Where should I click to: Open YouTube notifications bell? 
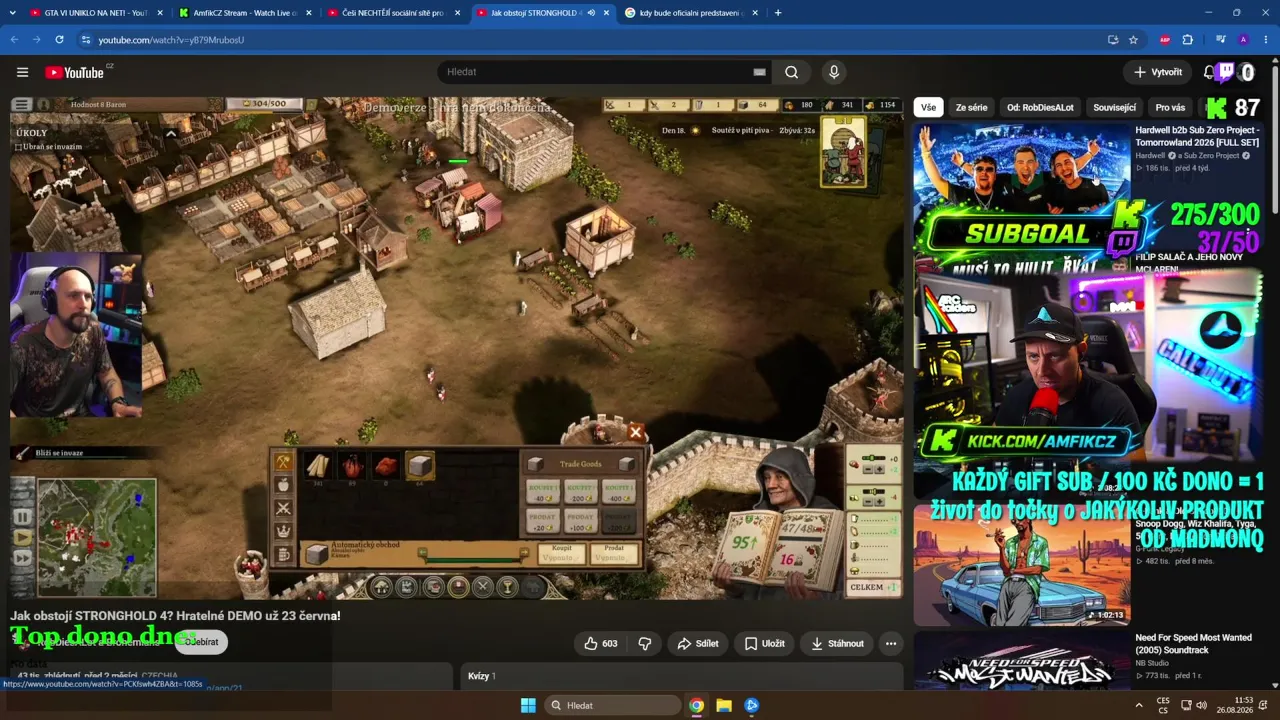1208,72
